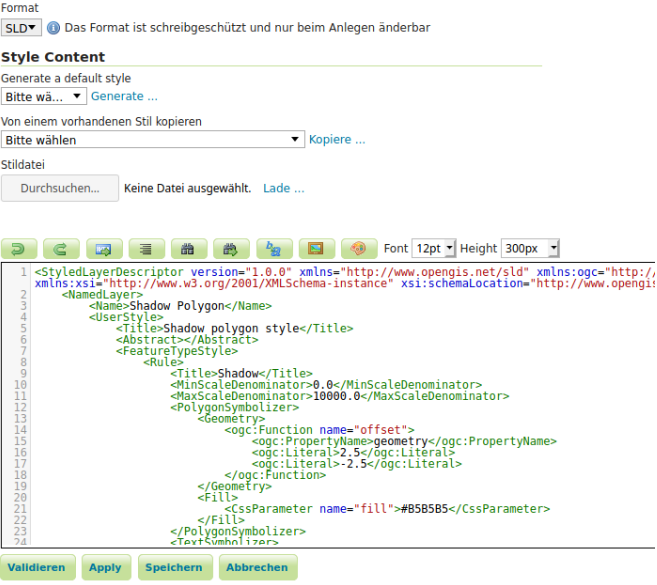Click the blue info icon beside Format
Viewport: 657px width, 585px height.
[x=54, y=28]
